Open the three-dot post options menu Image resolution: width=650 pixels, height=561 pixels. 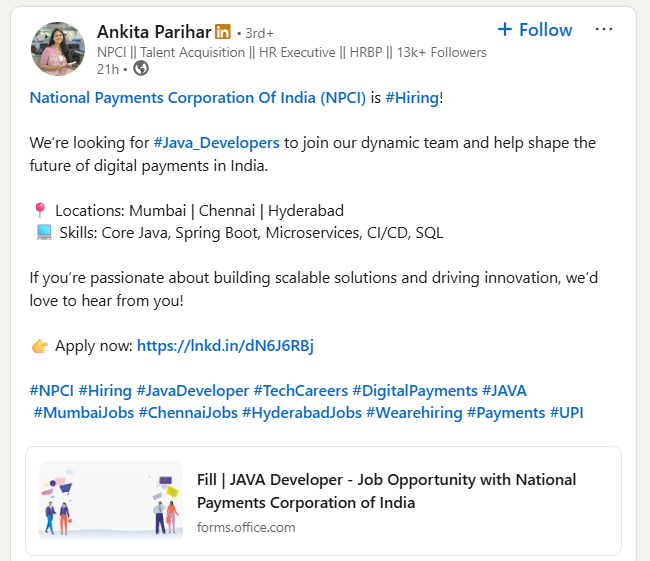[603, 30]
